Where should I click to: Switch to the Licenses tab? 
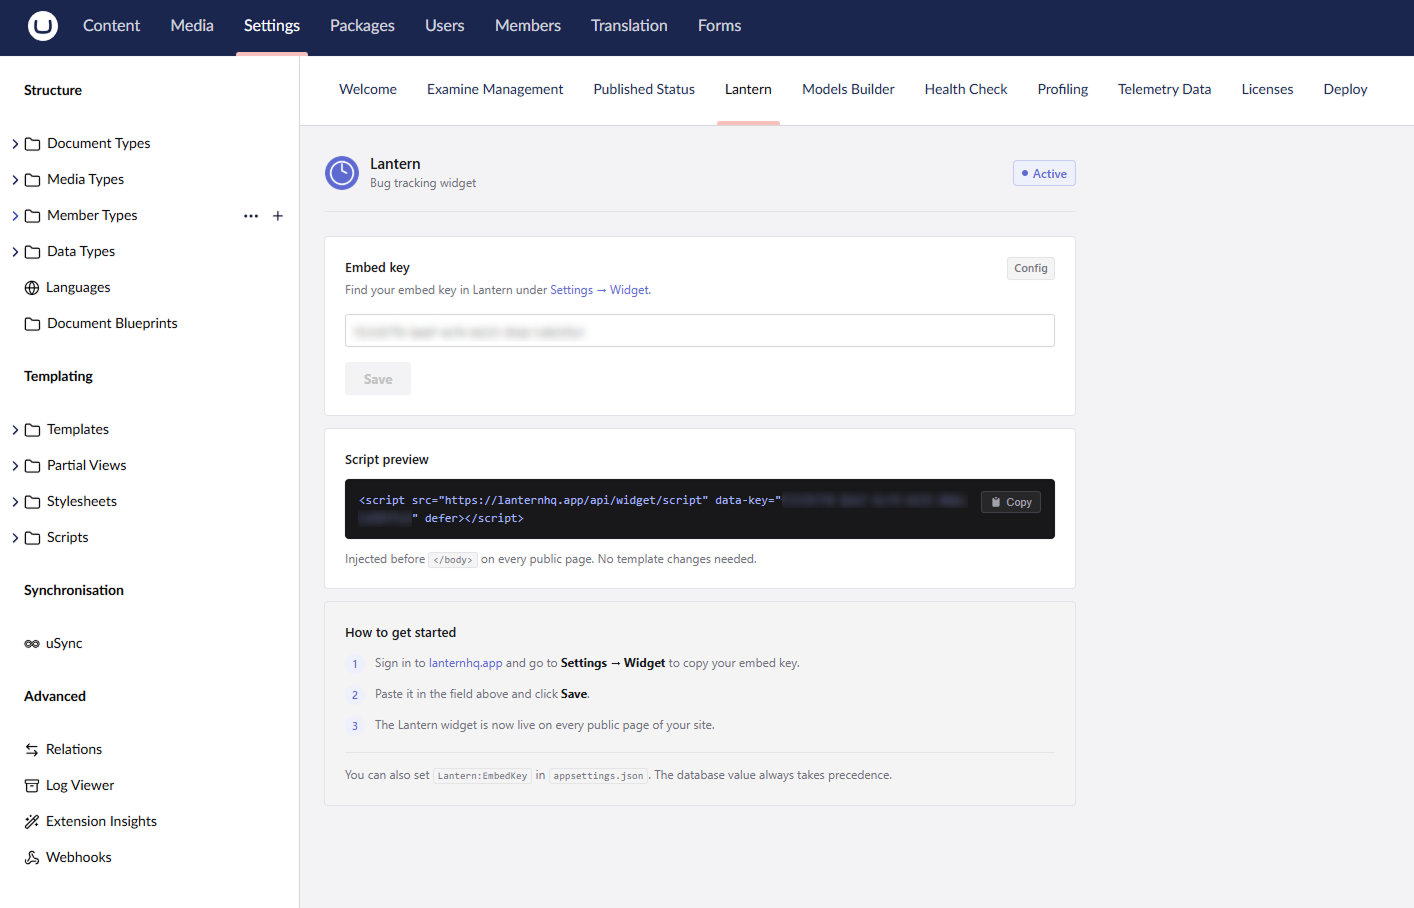coord(1267,90)
